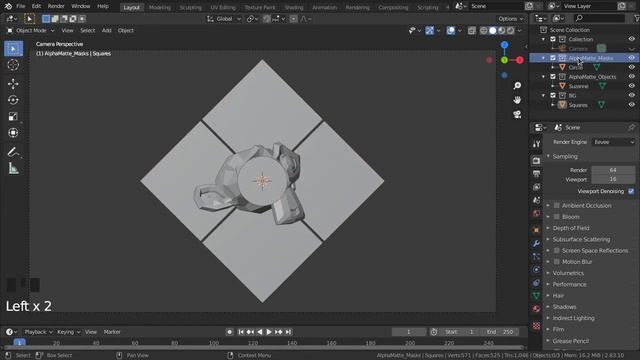
Task: Select the Scale tool
Action: [13, 116]
